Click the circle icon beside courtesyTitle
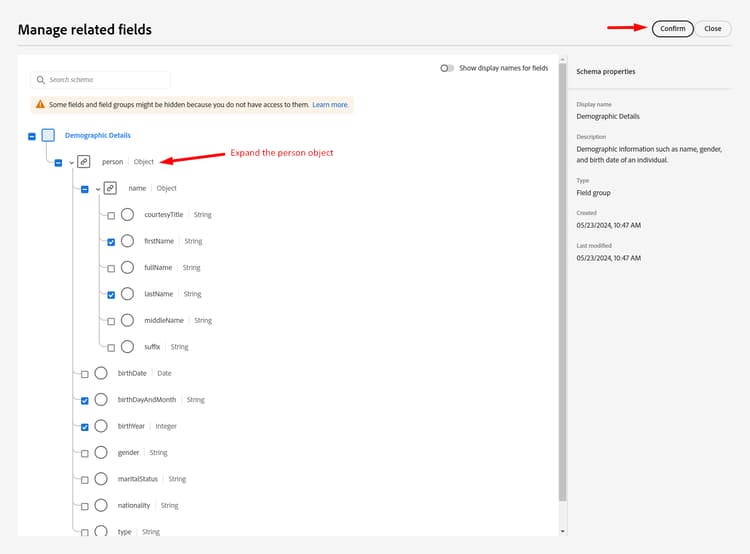The image size is (750, 554). point(127,215)
